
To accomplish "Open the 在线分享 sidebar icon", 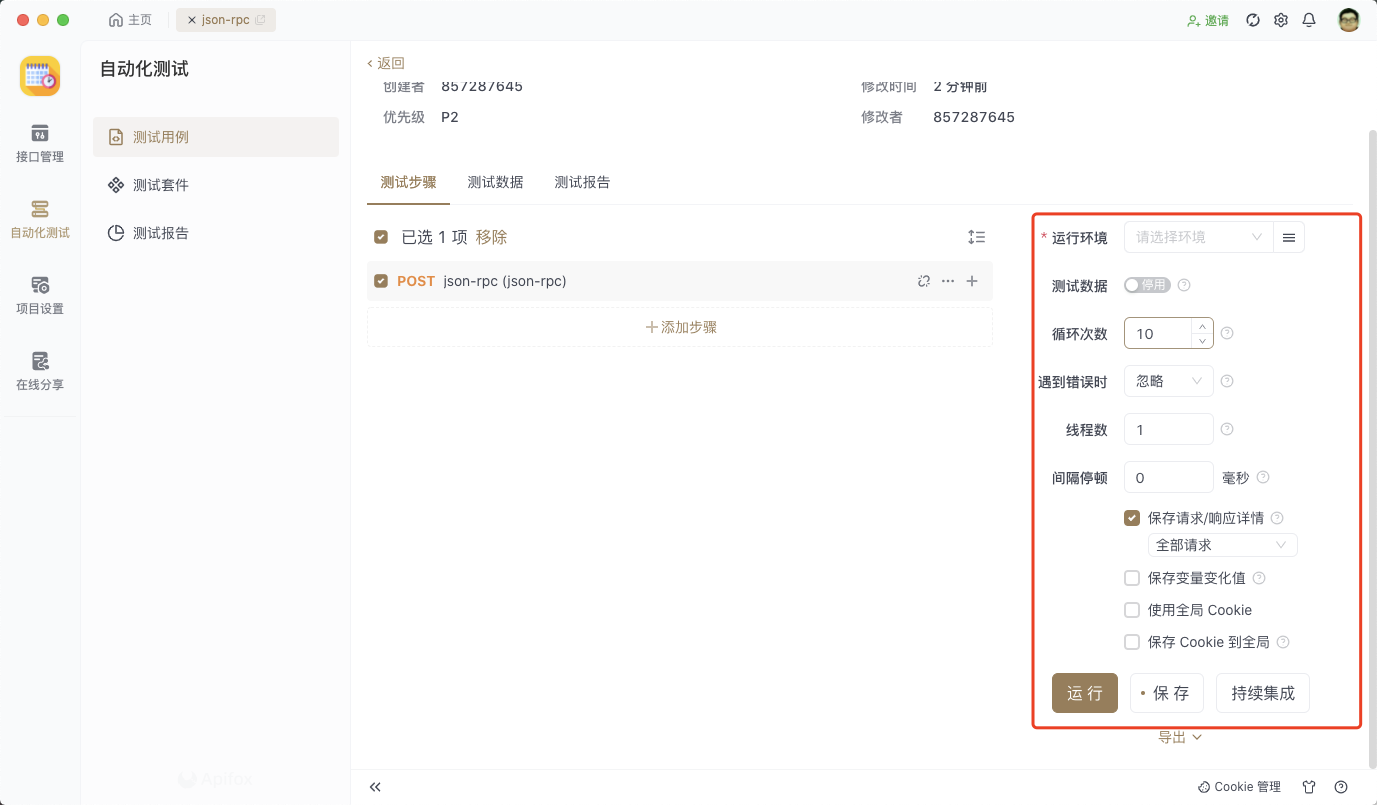I will pos(39,371).
